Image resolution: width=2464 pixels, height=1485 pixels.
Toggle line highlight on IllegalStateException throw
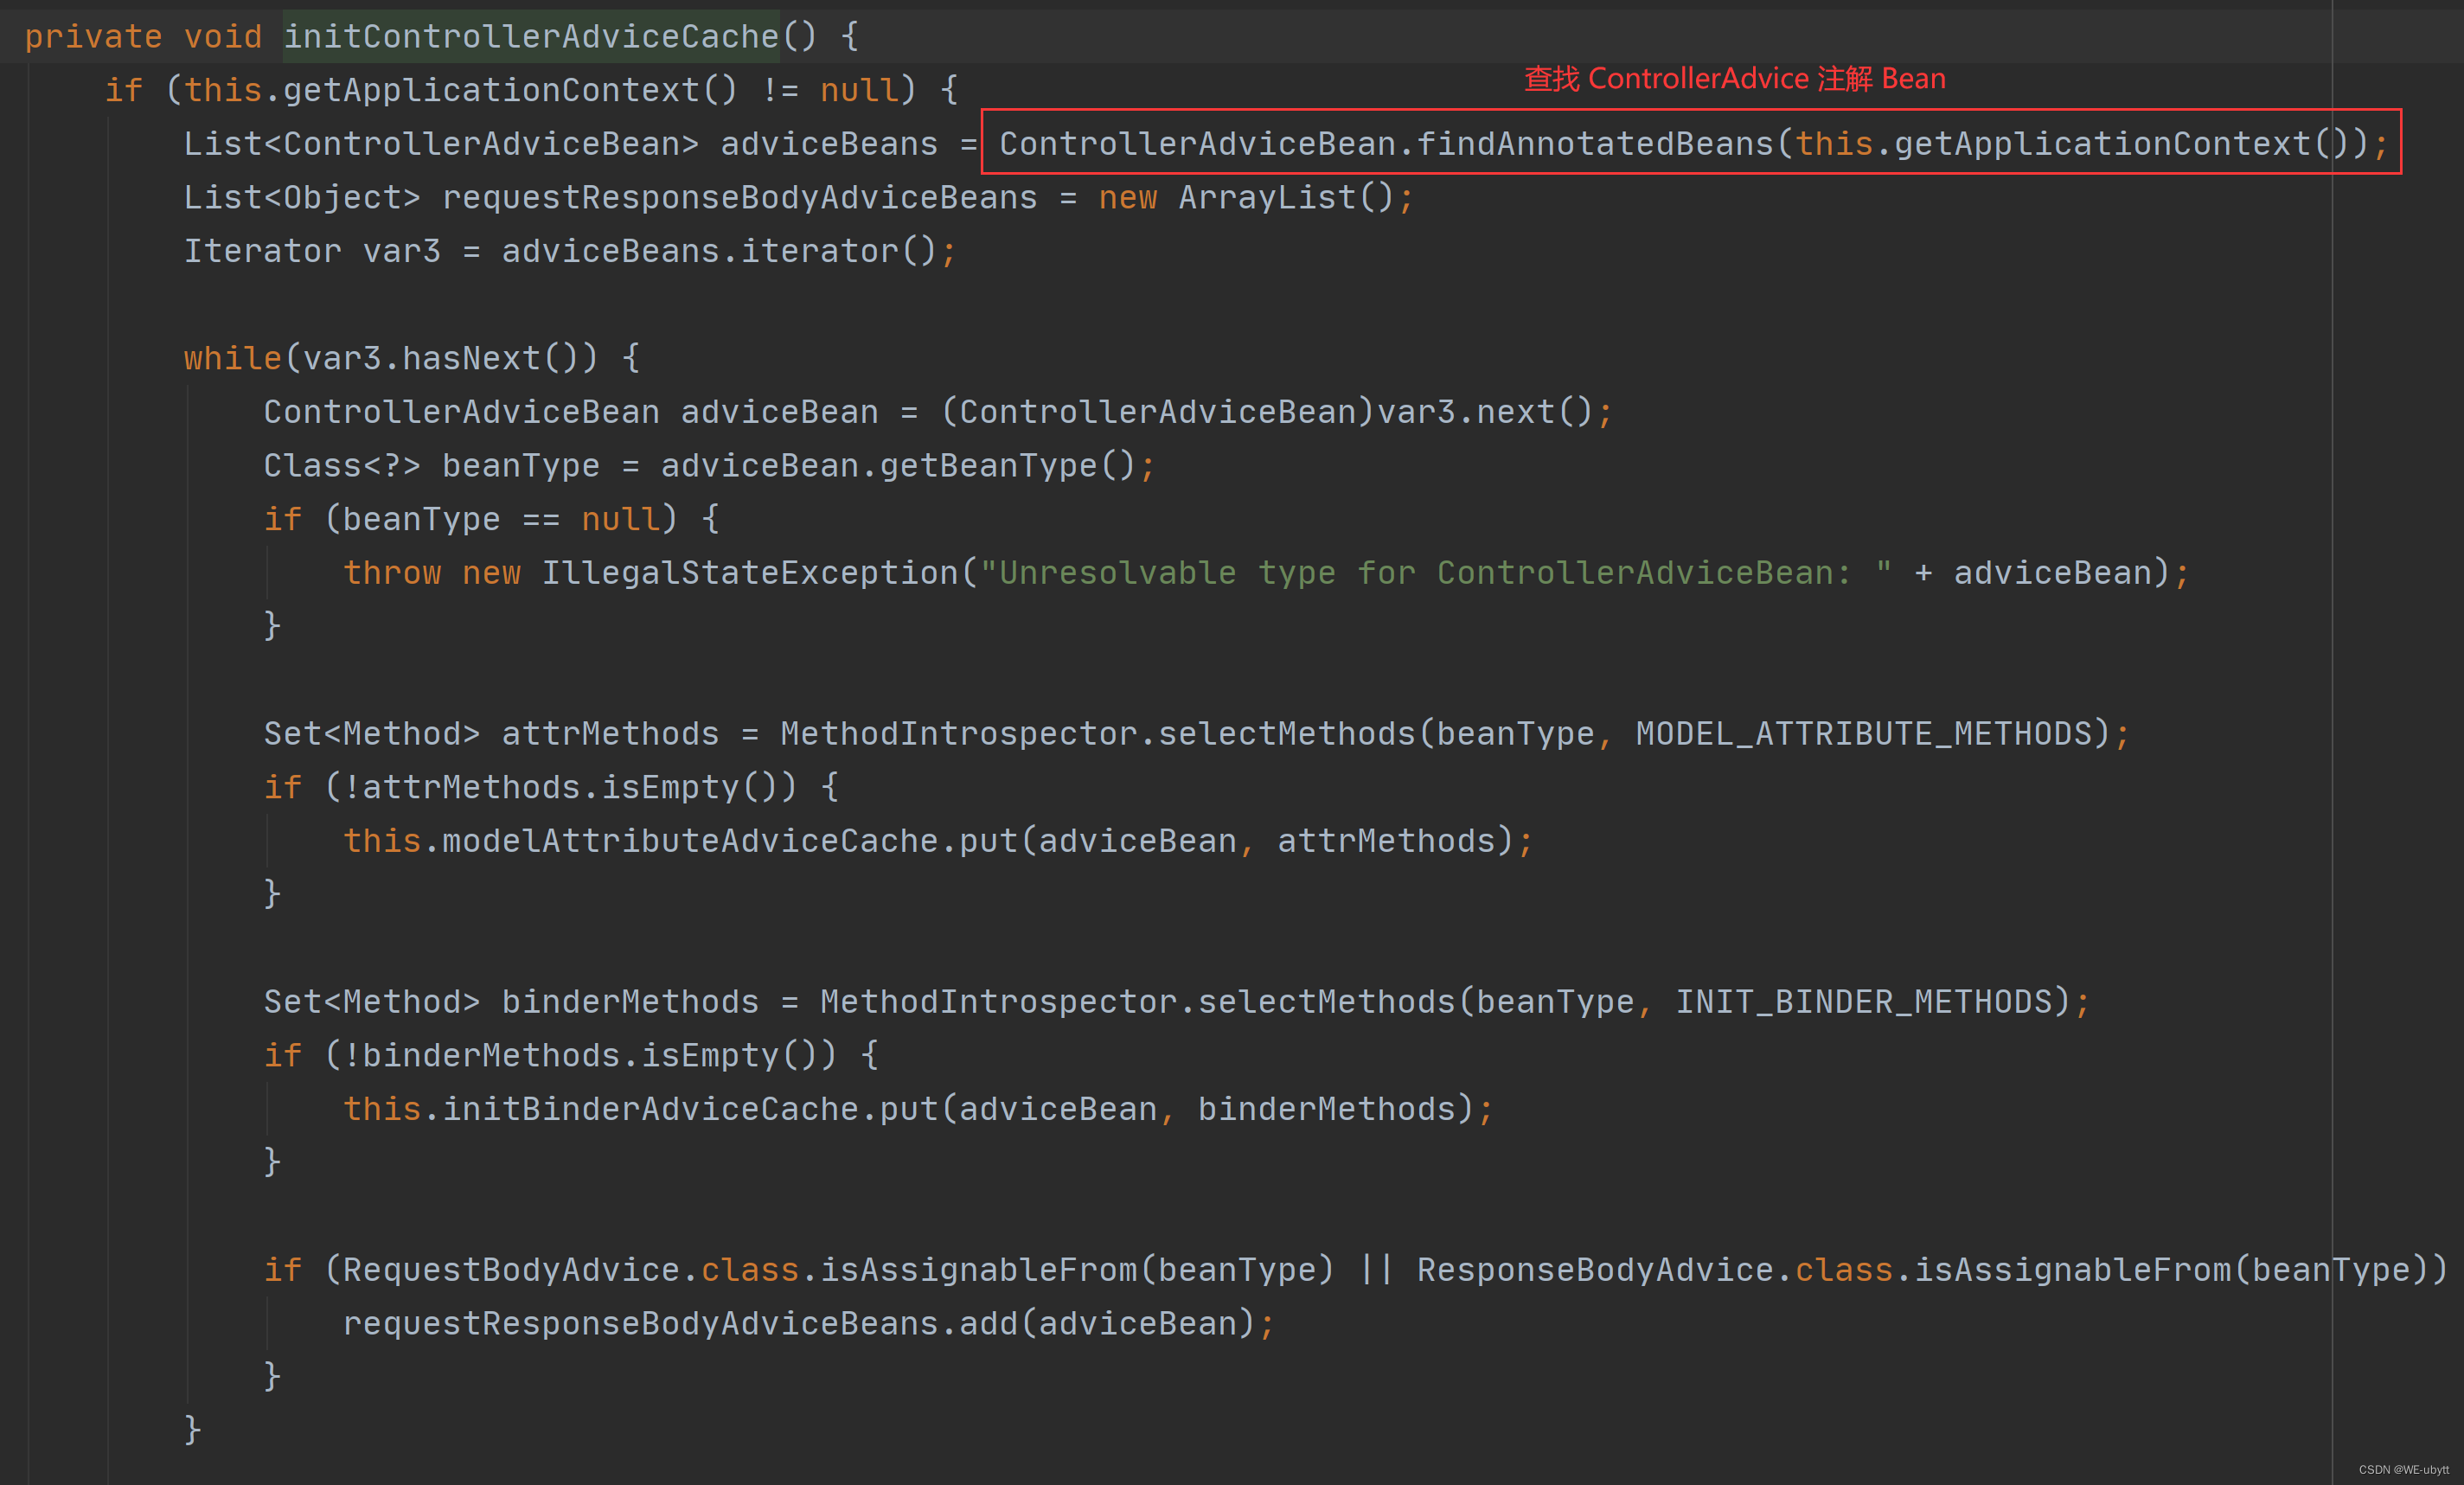pos(1232,572)
